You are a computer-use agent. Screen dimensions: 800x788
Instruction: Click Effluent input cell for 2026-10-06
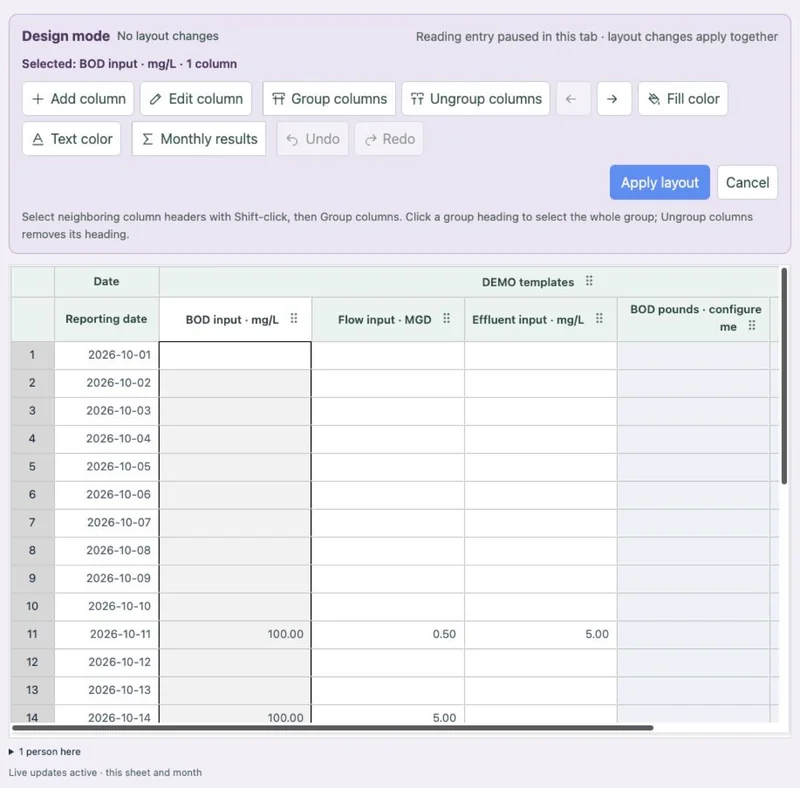540,495
